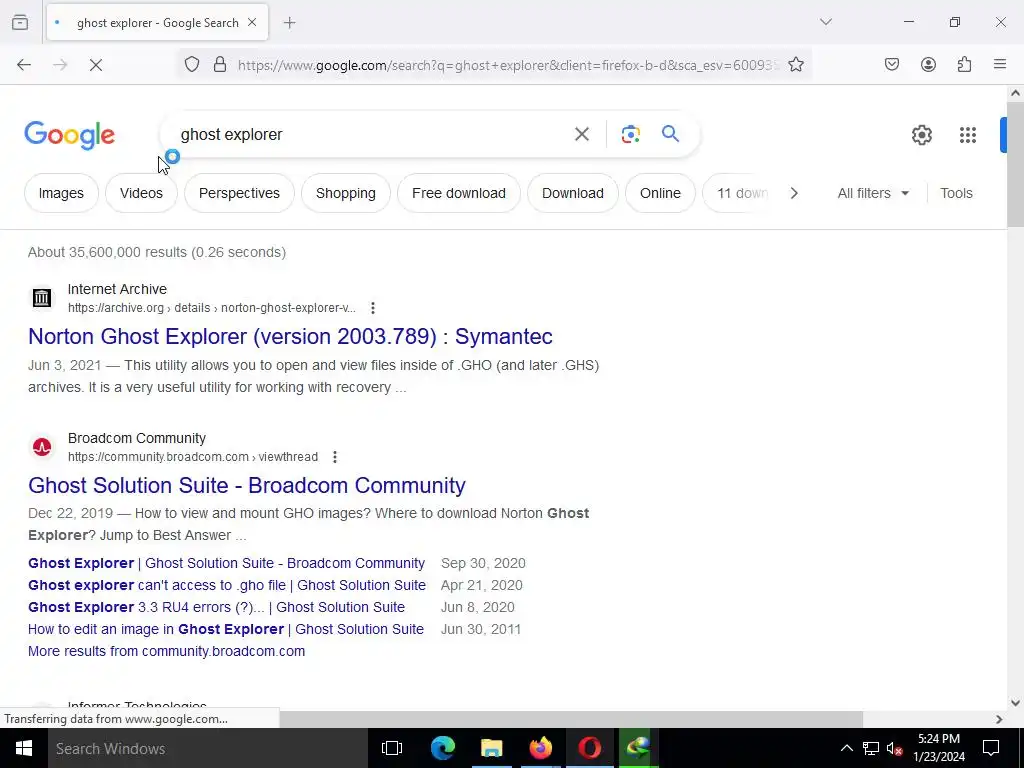Switch to Firefox taskbar icon
Image resolution: width=1024 pixels, height=768 pixels.
[x=540, y=748]
